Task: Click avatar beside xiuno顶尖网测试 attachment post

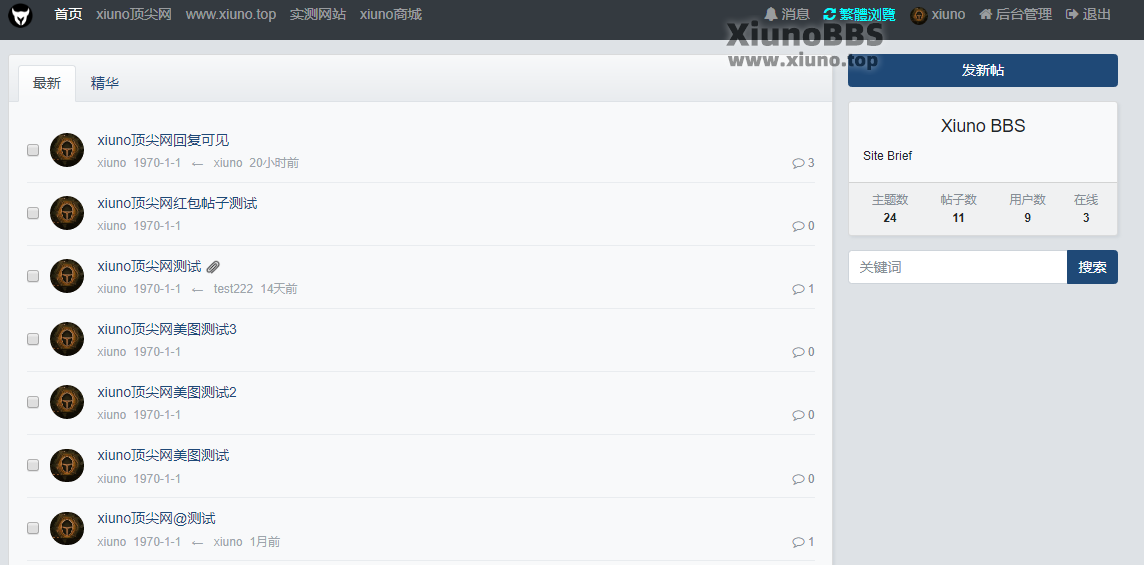Action: [x=66, y=276]
